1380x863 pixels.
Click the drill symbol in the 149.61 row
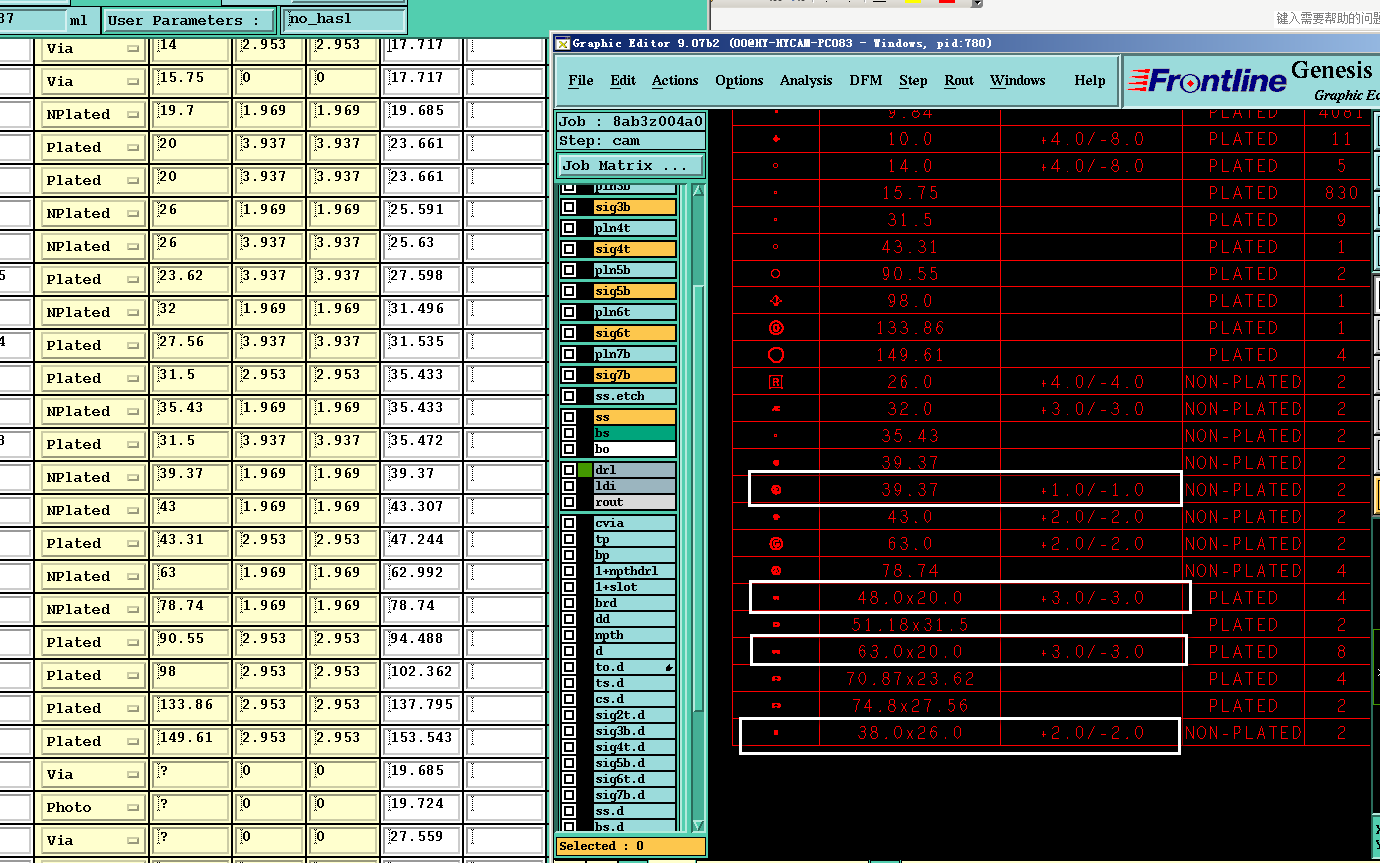[x=775, y=355]
